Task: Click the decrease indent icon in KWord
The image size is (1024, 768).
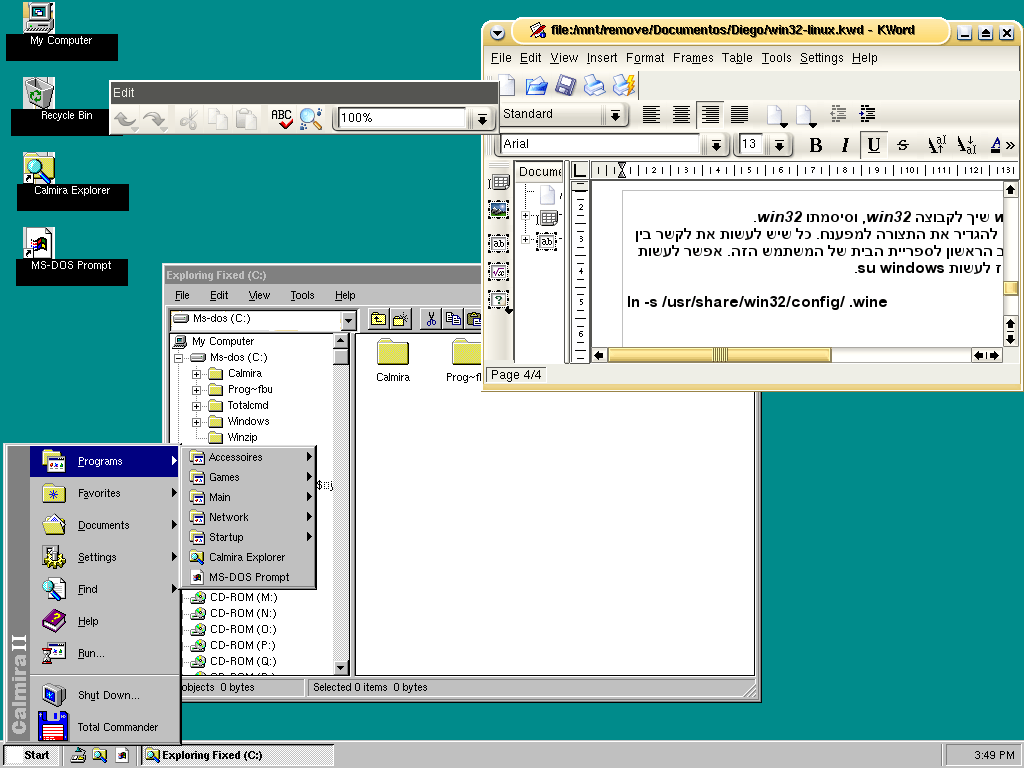Action: [x=839, y=114]
